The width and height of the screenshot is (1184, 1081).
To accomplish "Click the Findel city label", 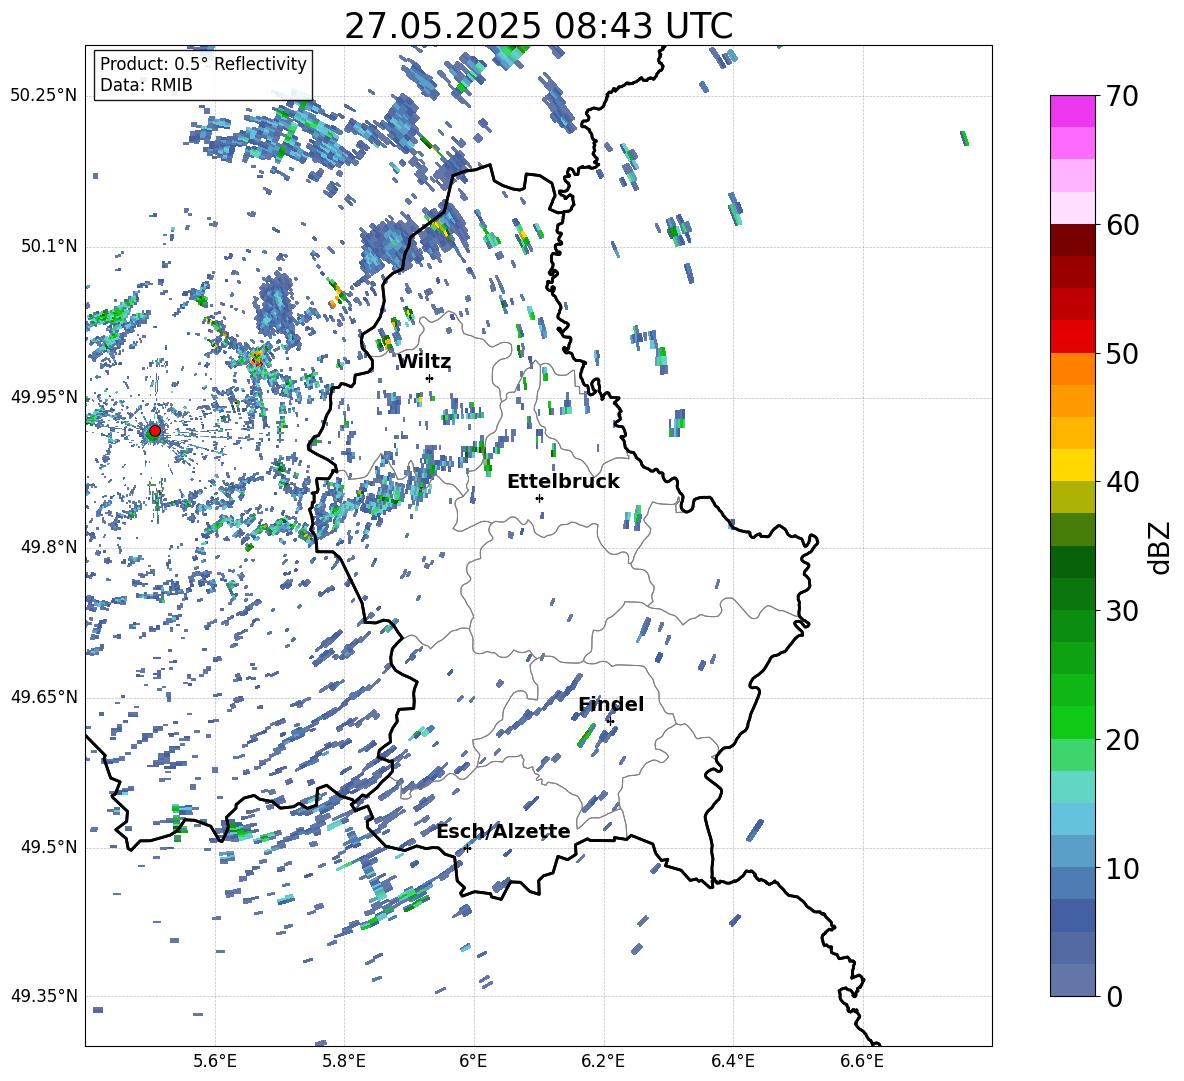I will click(611, 704).
